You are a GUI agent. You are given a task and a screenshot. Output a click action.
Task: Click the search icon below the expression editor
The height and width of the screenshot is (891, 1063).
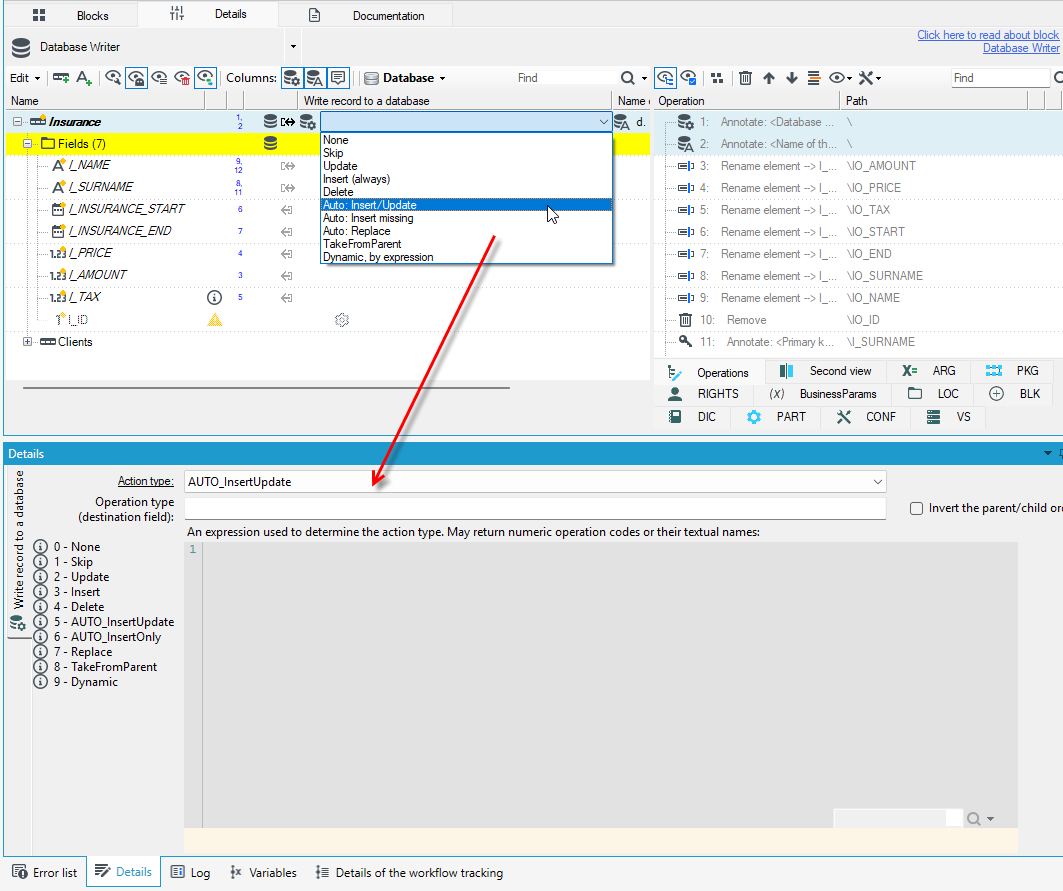click(x=974, y=818)
